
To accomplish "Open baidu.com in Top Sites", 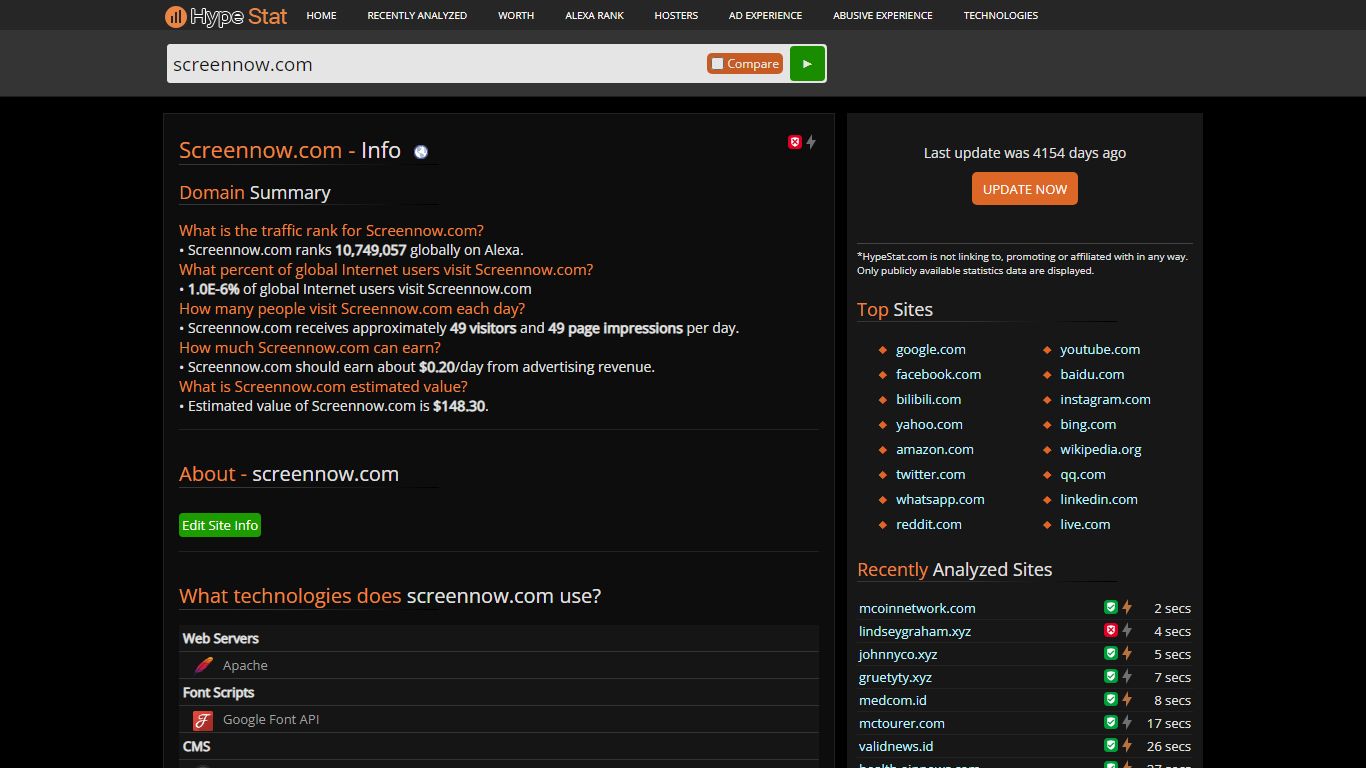I will click(x=1092, y=374).
